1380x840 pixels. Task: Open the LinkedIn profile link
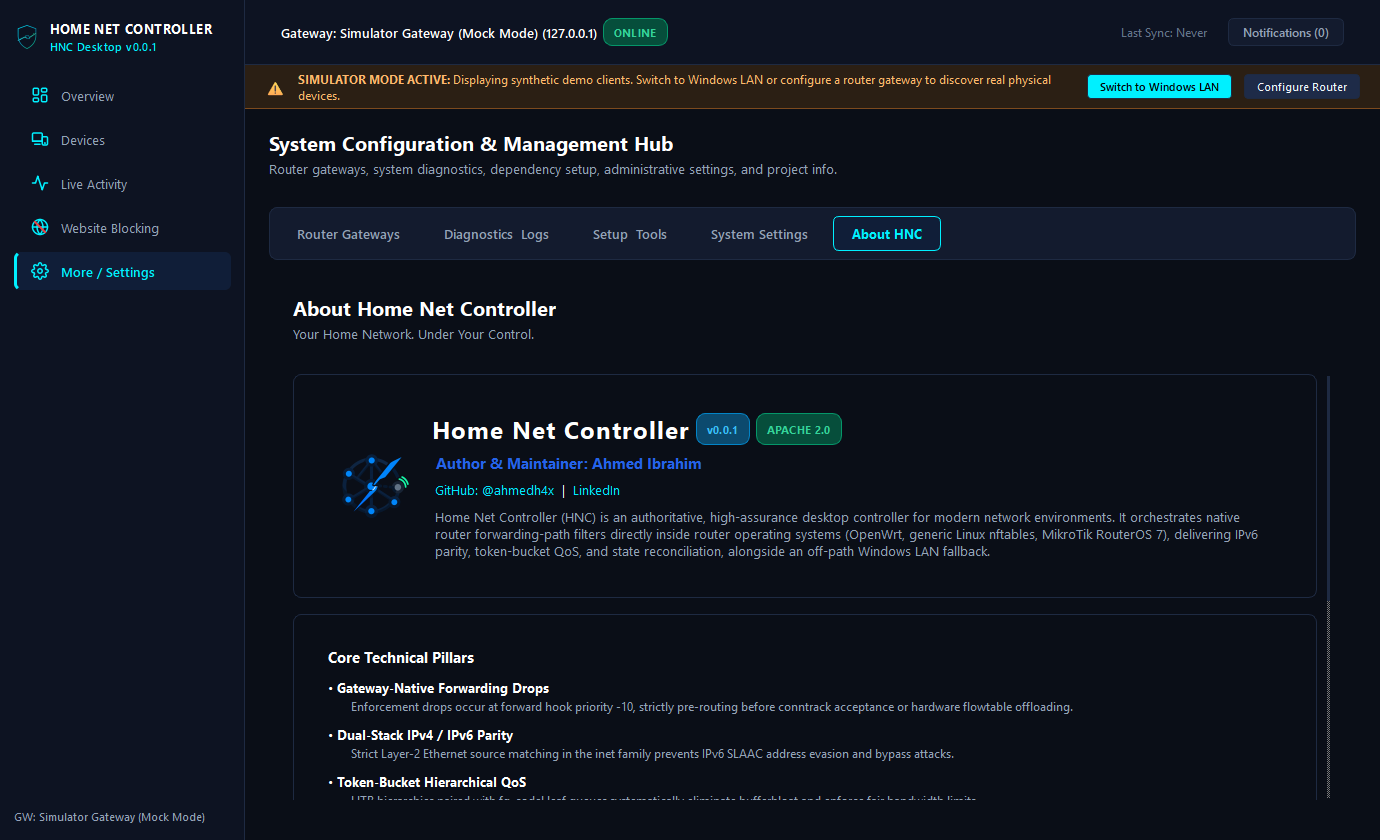point(596,490)
